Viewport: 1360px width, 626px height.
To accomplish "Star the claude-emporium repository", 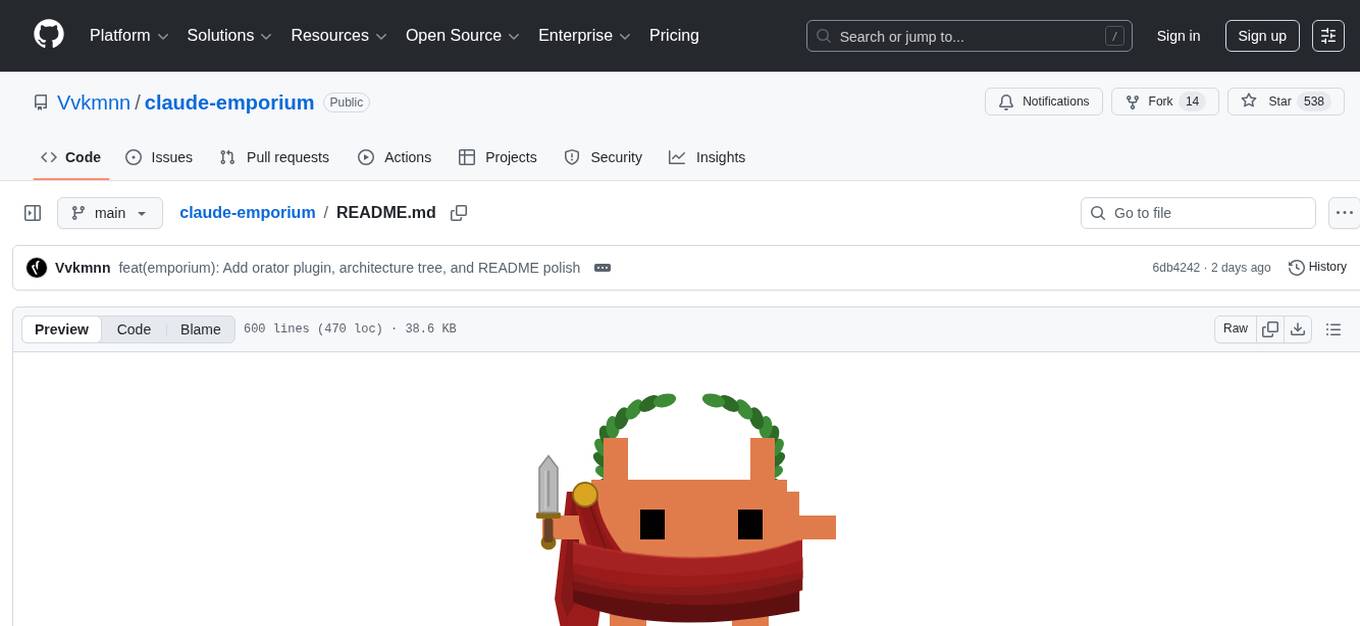I will (x=1286, y=101).
